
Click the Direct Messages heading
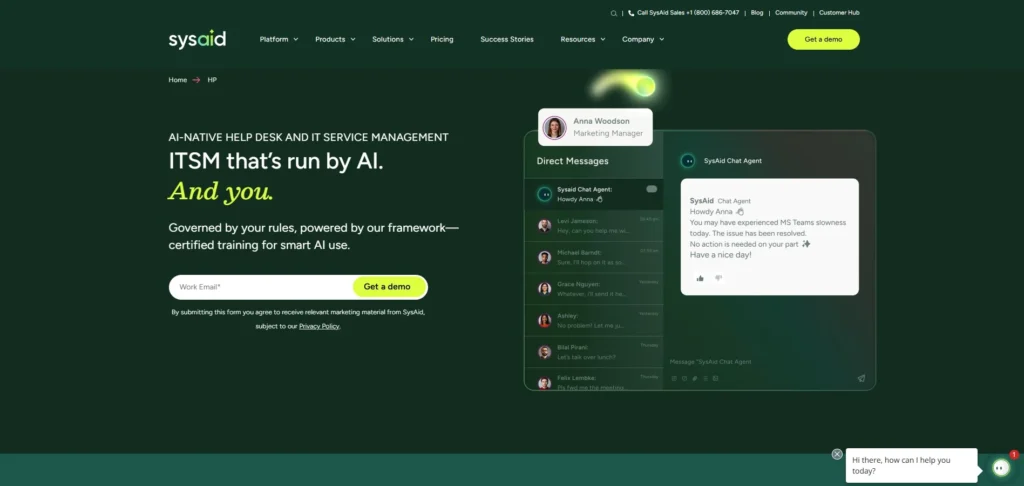(573, 161)
